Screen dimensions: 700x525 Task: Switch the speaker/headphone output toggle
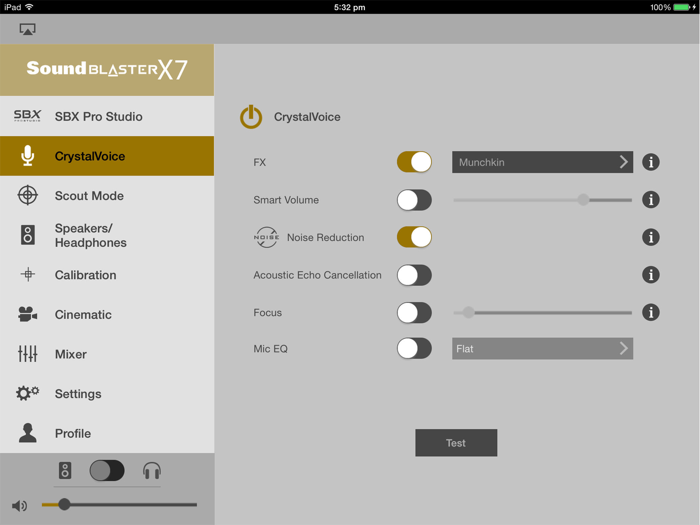[107, 471]
